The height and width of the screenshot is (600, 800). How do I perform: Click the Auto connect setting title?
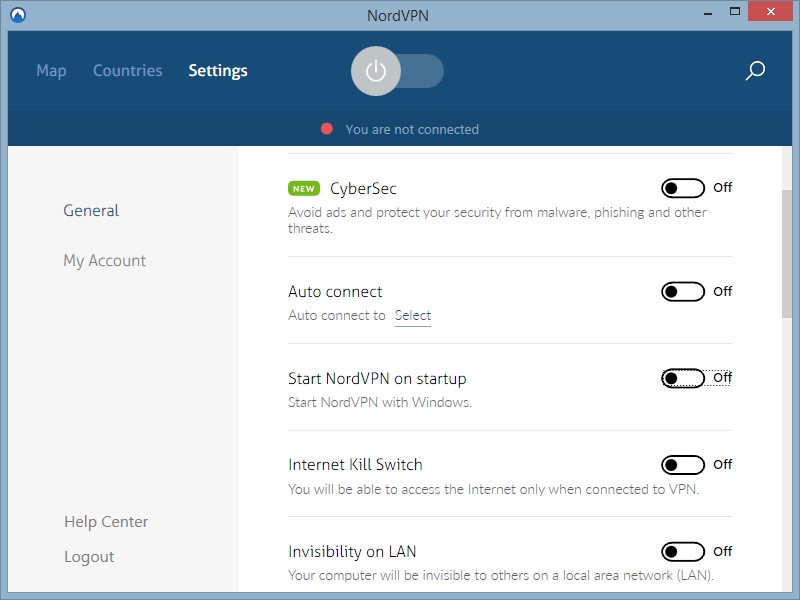pyautogui.click(x=335, y=291)
